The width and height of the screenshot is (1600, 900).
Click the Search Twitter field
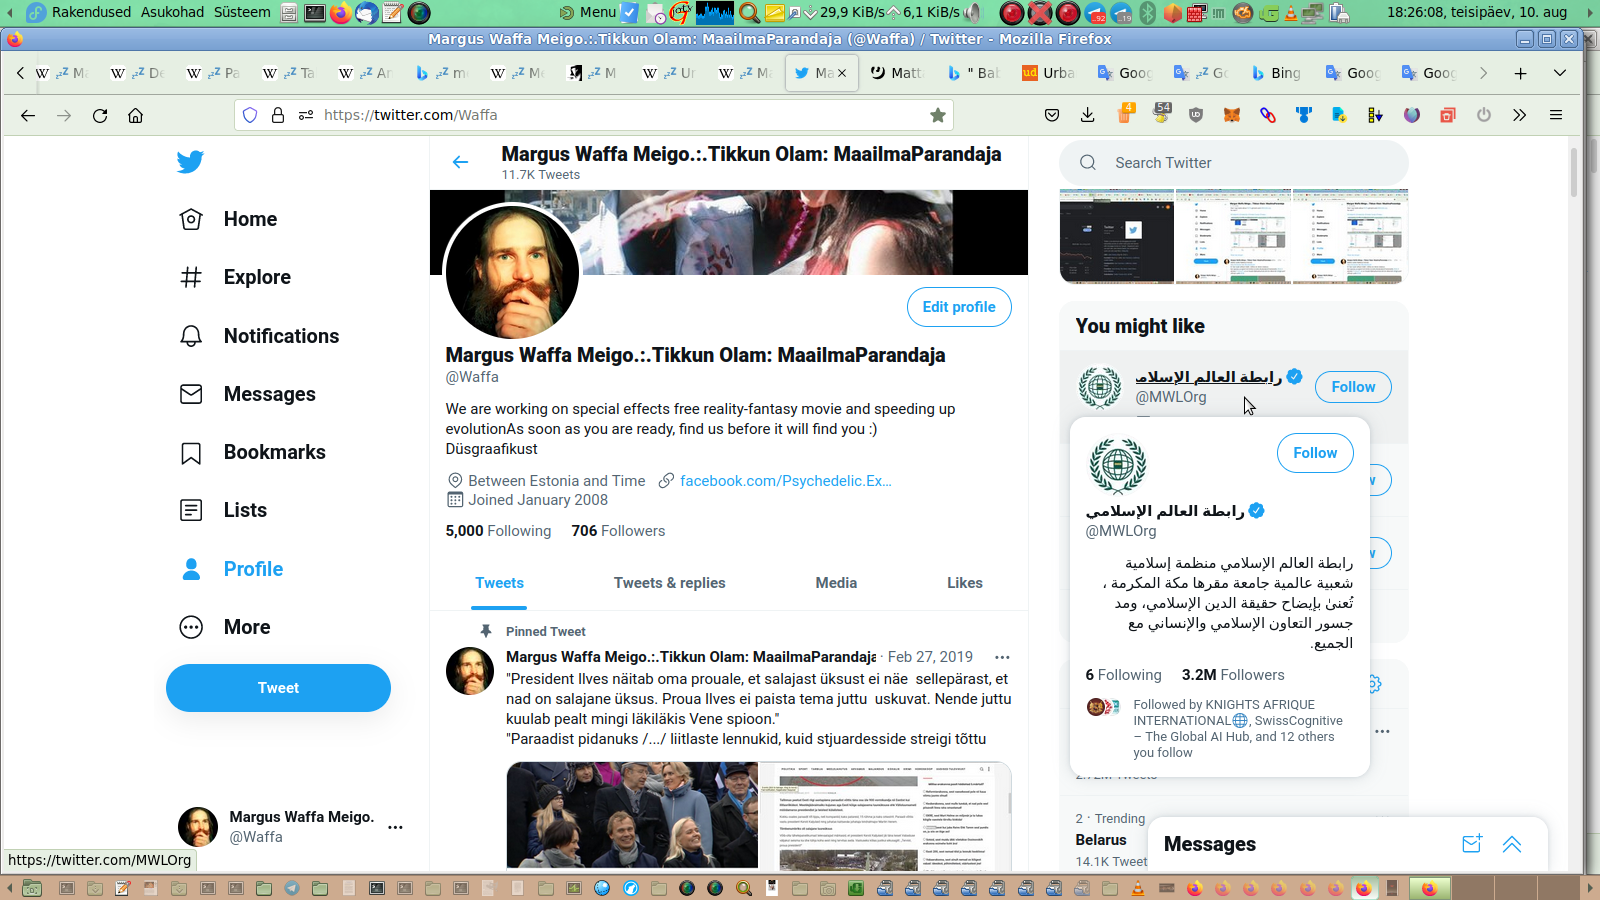pos(1234,163)
